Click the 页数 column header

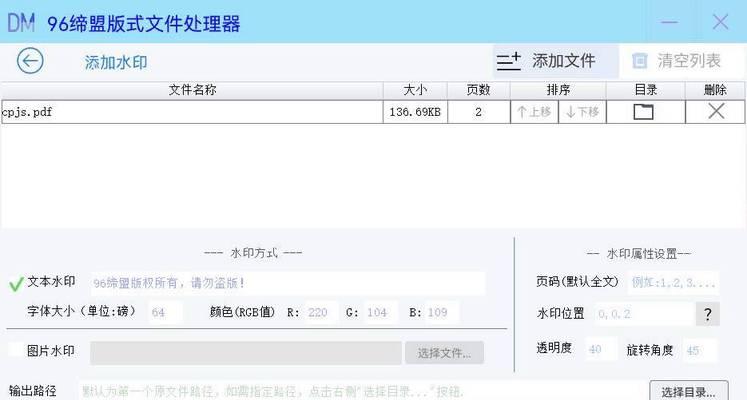(478, 90)
